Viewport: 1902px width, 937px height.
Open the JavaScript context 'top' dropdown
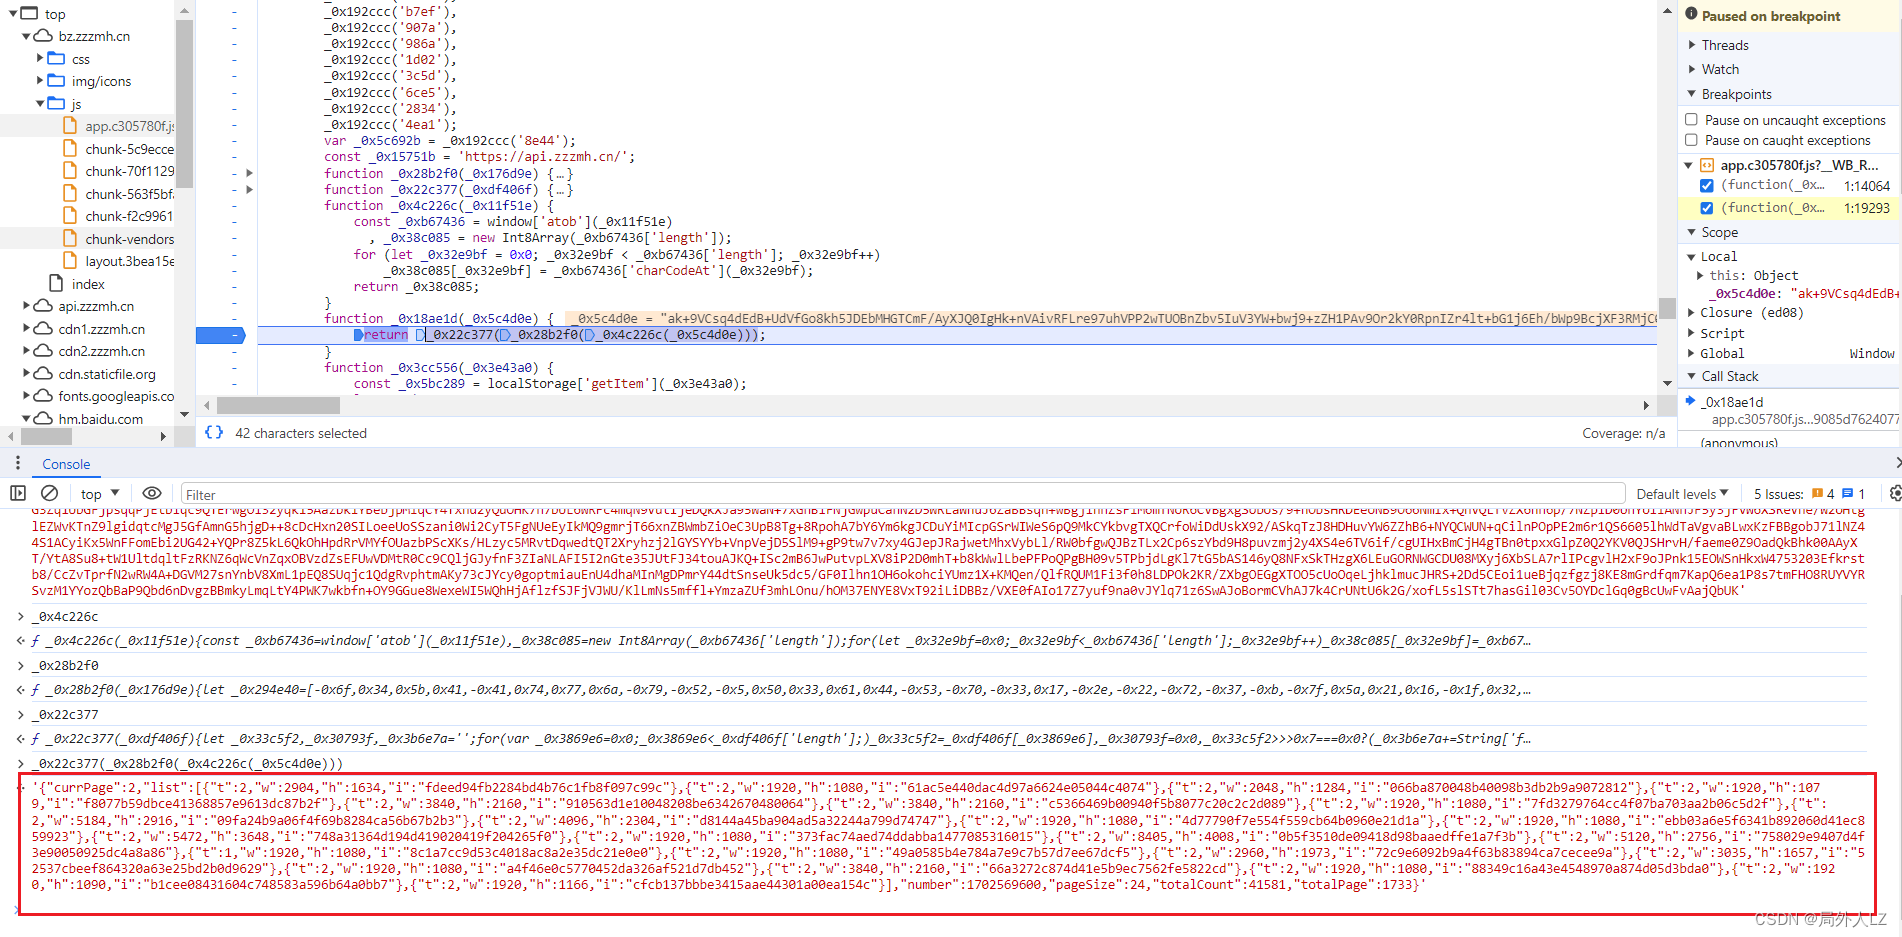point(100,493)
